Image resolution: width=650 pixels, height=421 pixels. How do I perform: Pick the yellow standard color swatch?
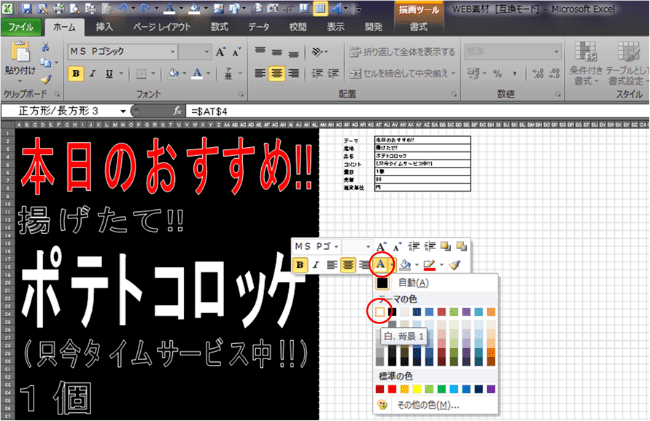(x=417, y=389)
